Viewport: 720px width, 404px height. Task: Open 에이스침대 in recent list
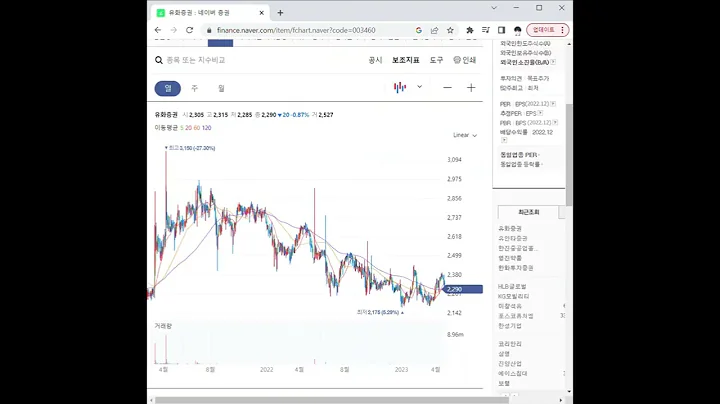tap(512, 373)
